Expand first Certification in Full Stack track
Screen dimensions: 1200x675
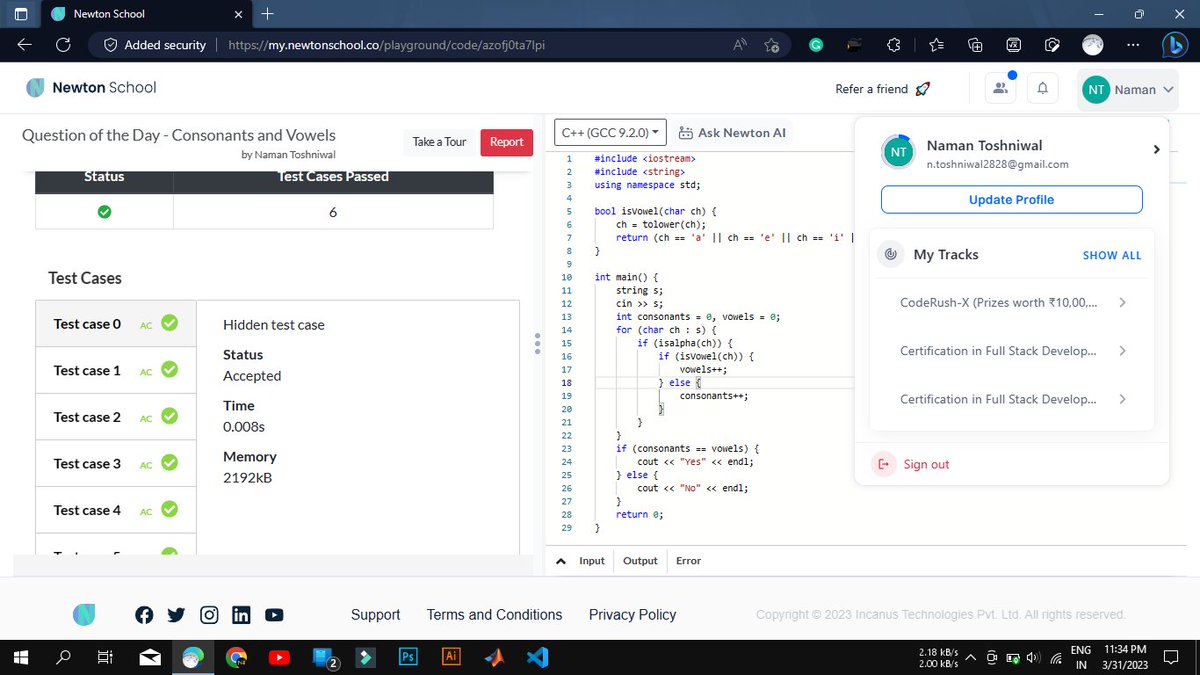pos(1122,351)
